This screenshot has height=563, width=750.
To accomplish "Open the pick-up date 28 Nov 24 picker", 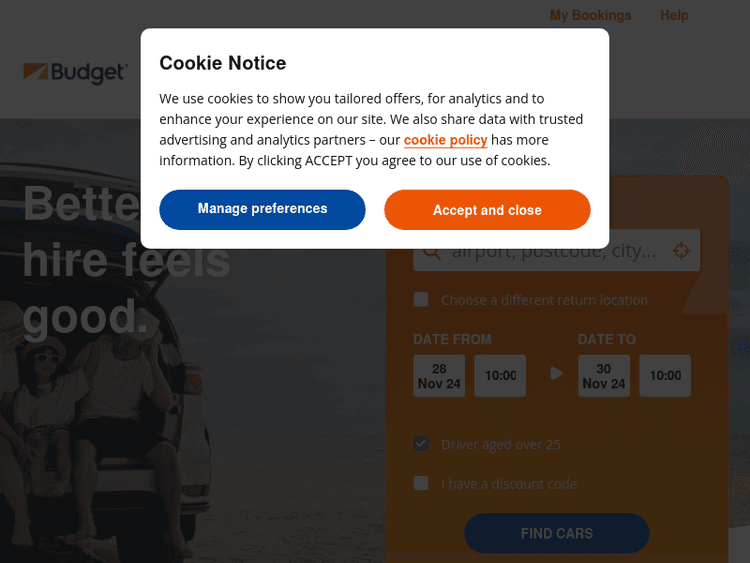I will point(439,376).
